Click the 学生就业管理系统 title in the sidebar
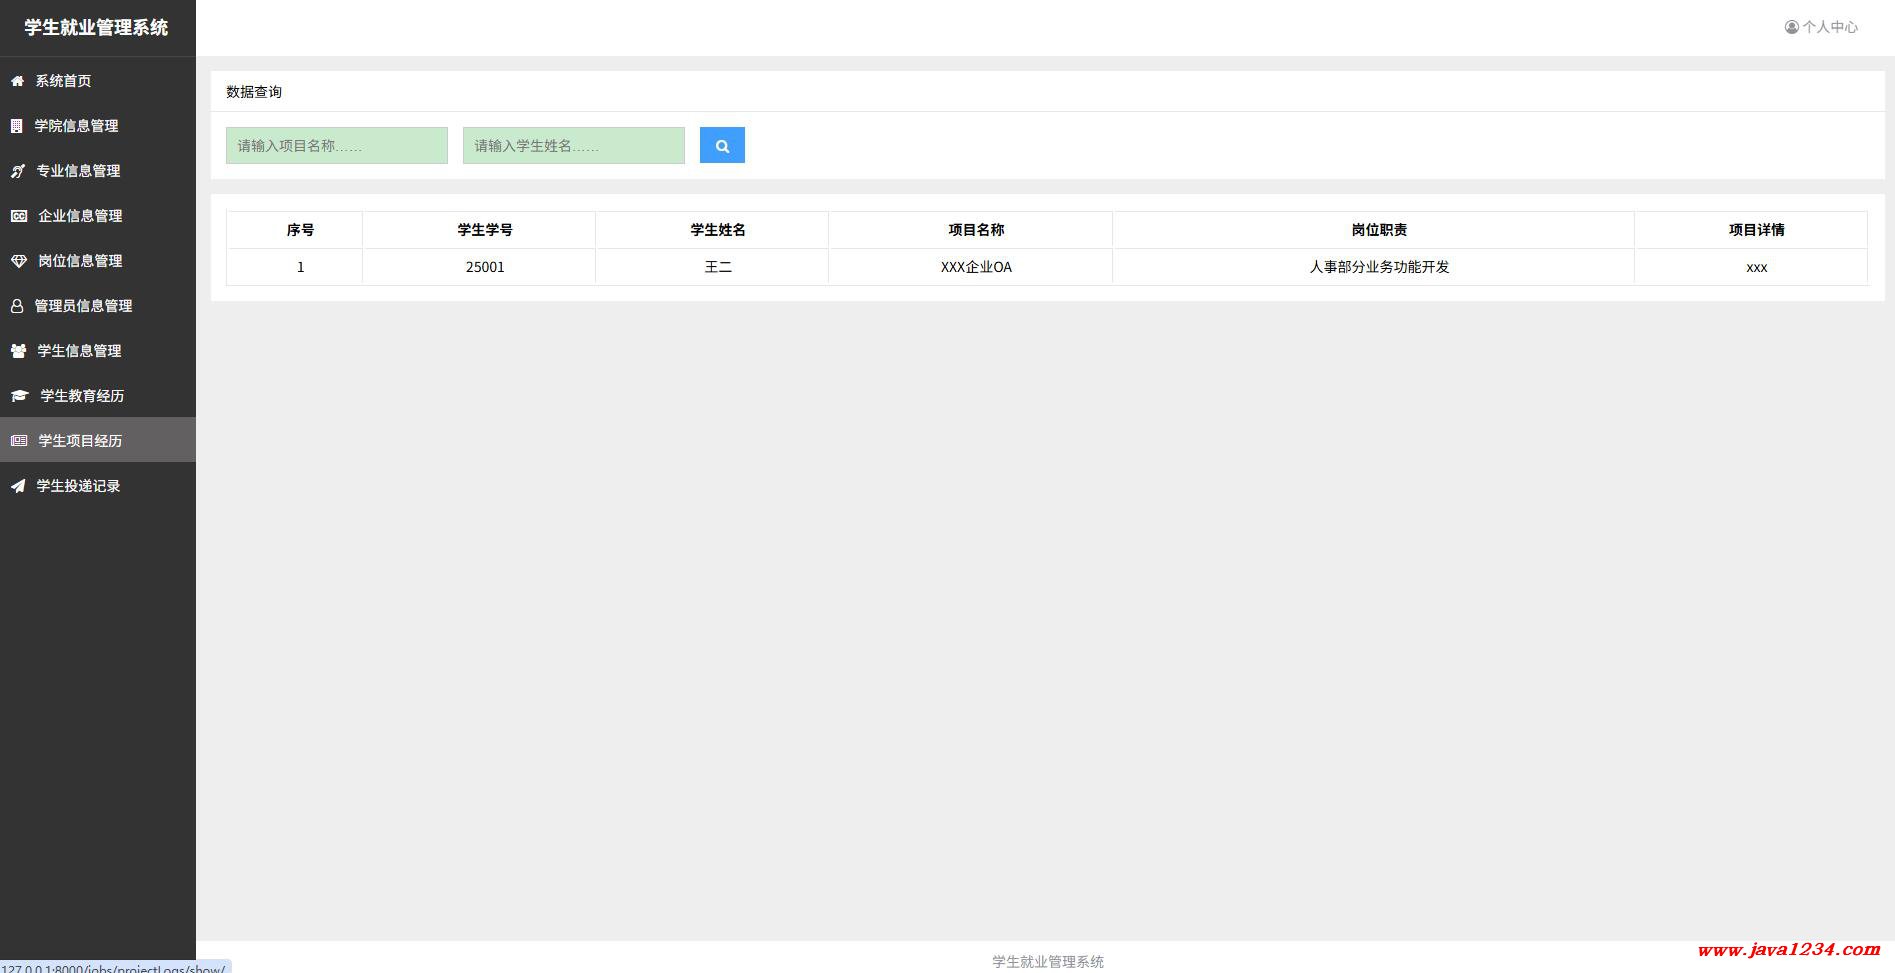 [96, 28]
